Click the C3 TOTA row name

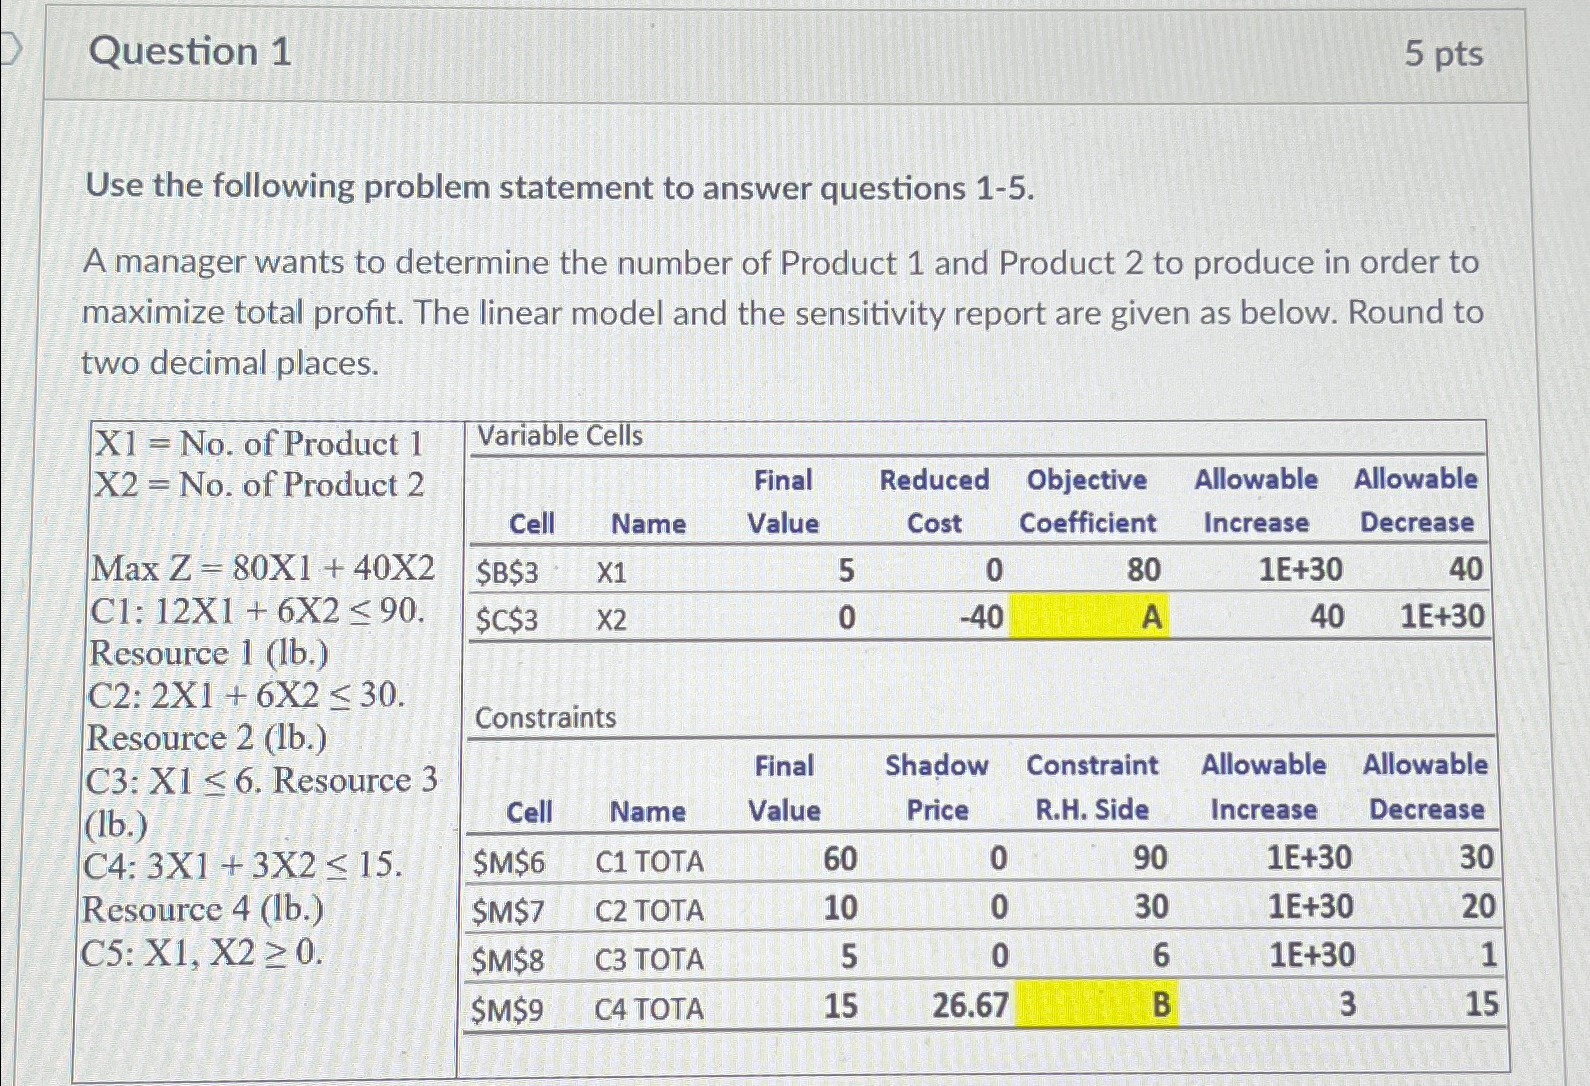point(649,960)
